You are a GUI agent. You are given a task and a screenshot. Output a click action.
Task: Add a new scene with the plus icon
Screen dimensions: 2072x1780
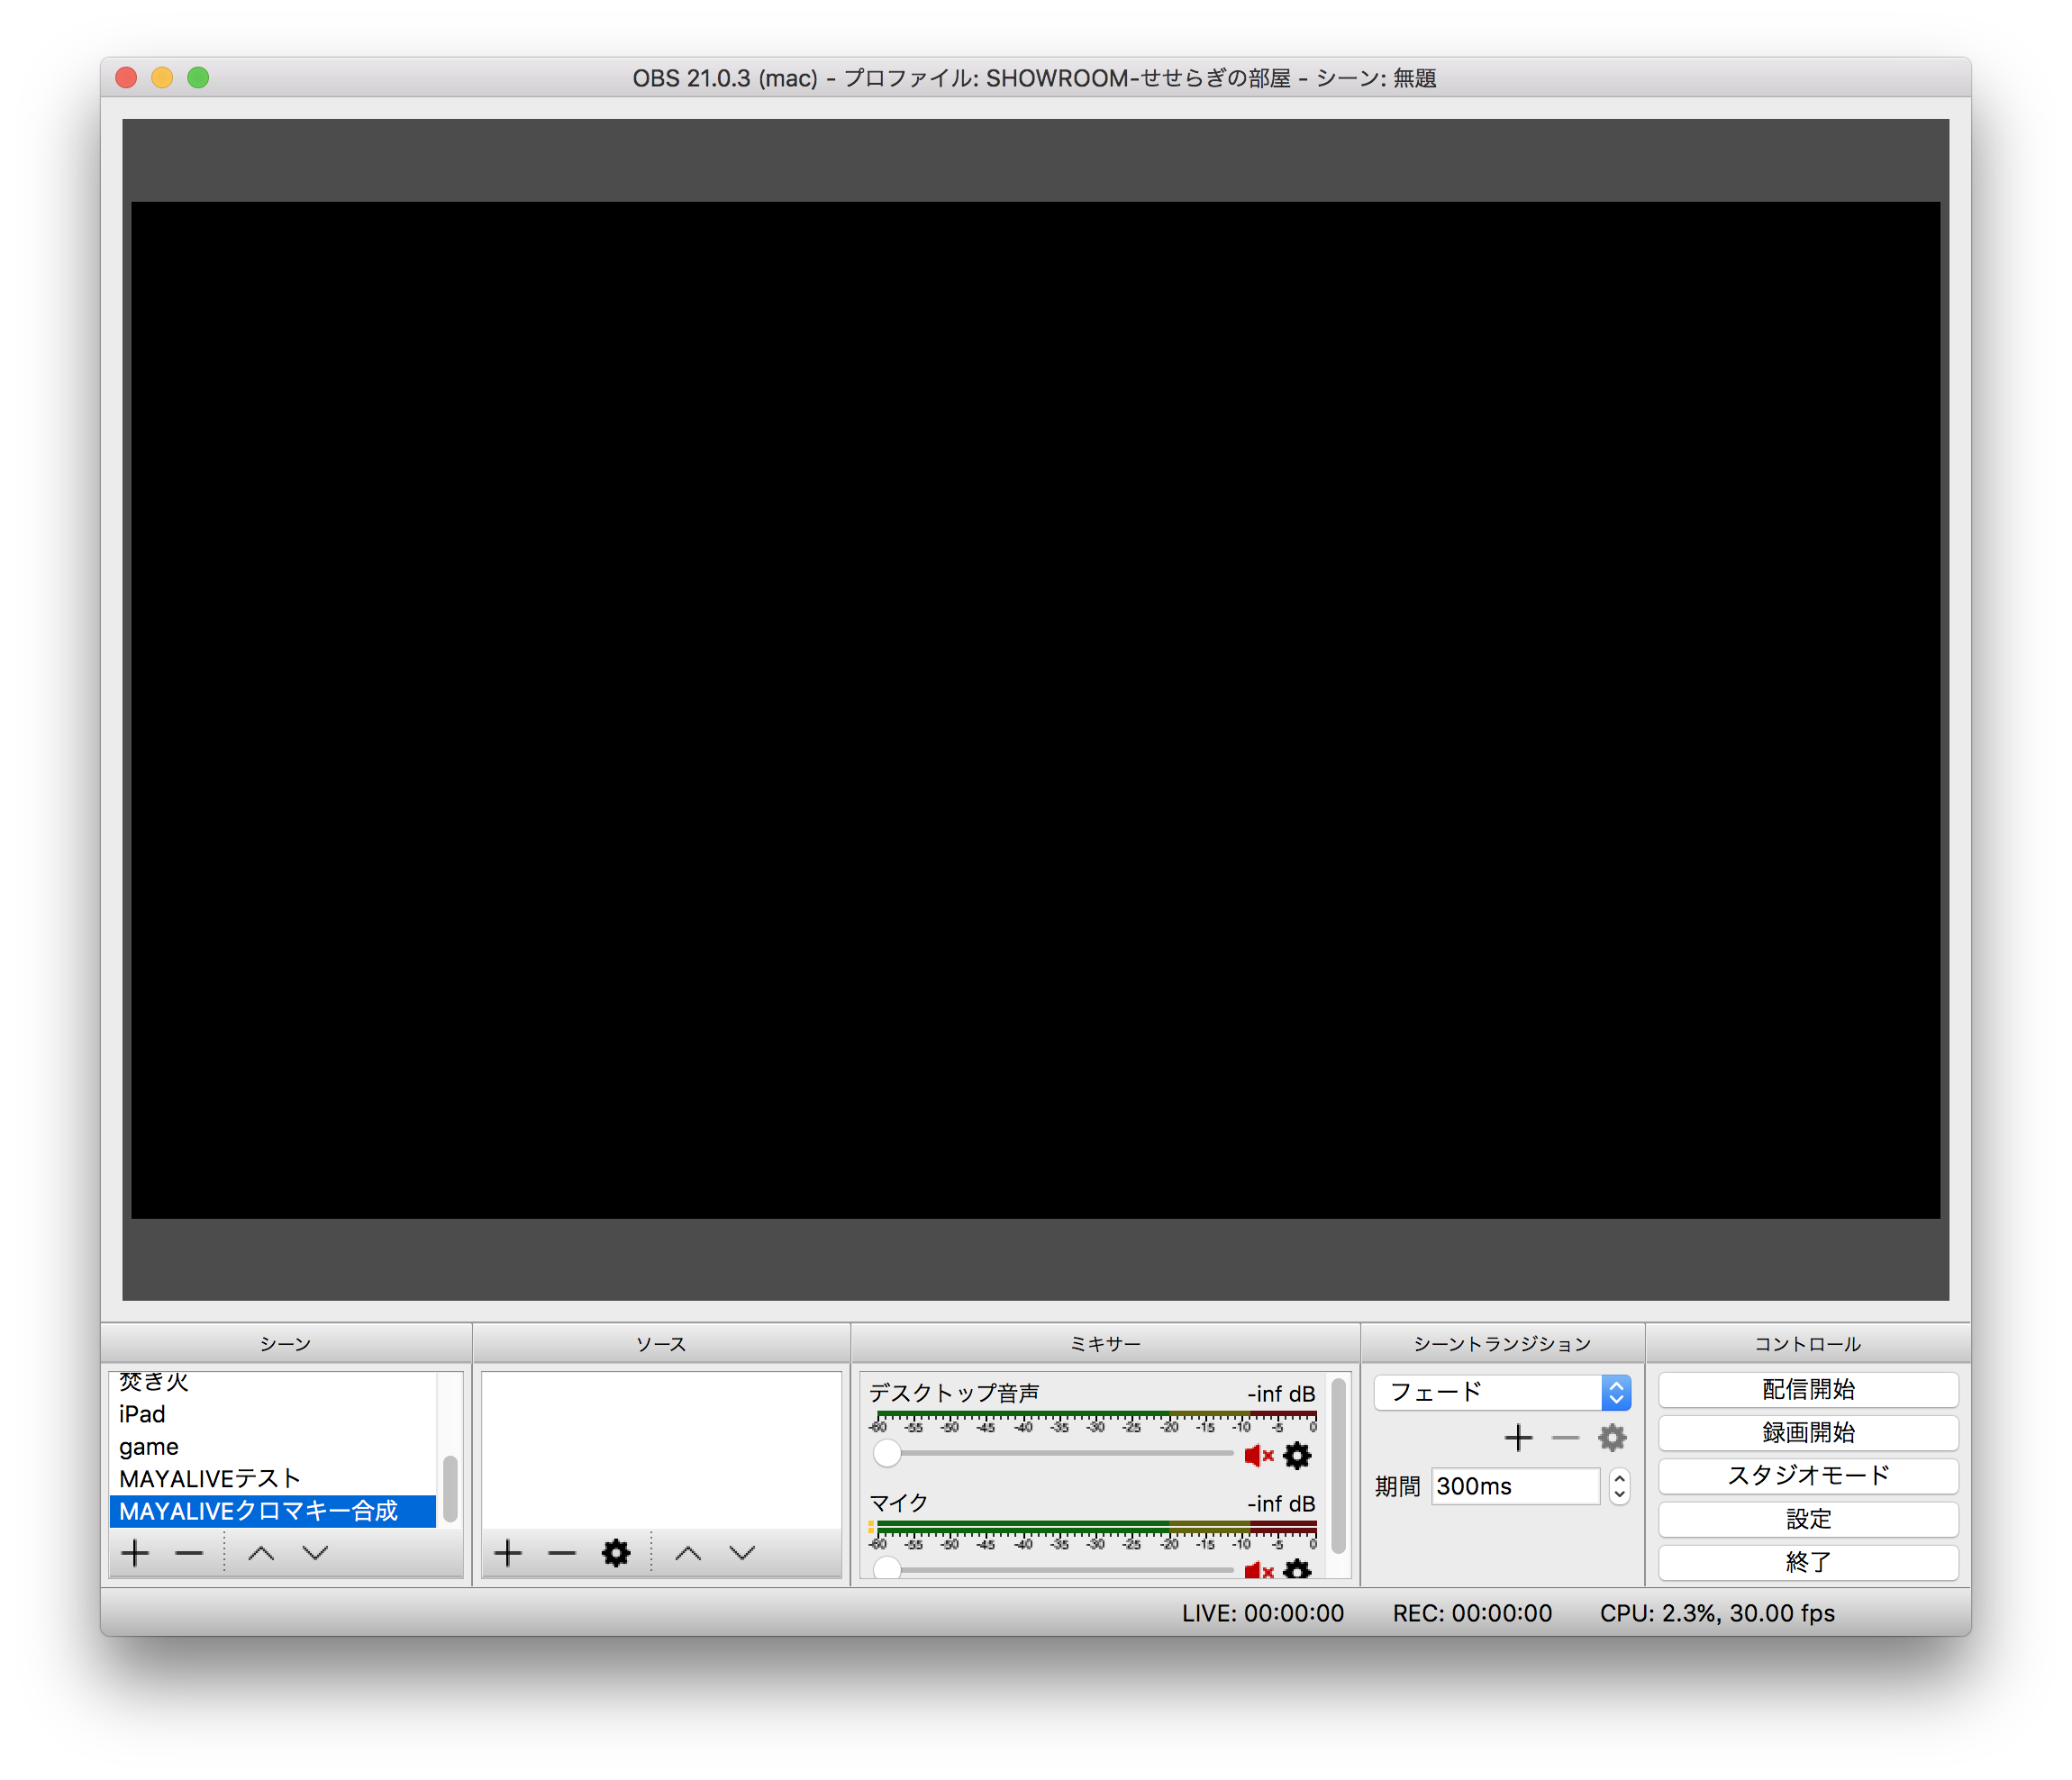(135, 1553)
